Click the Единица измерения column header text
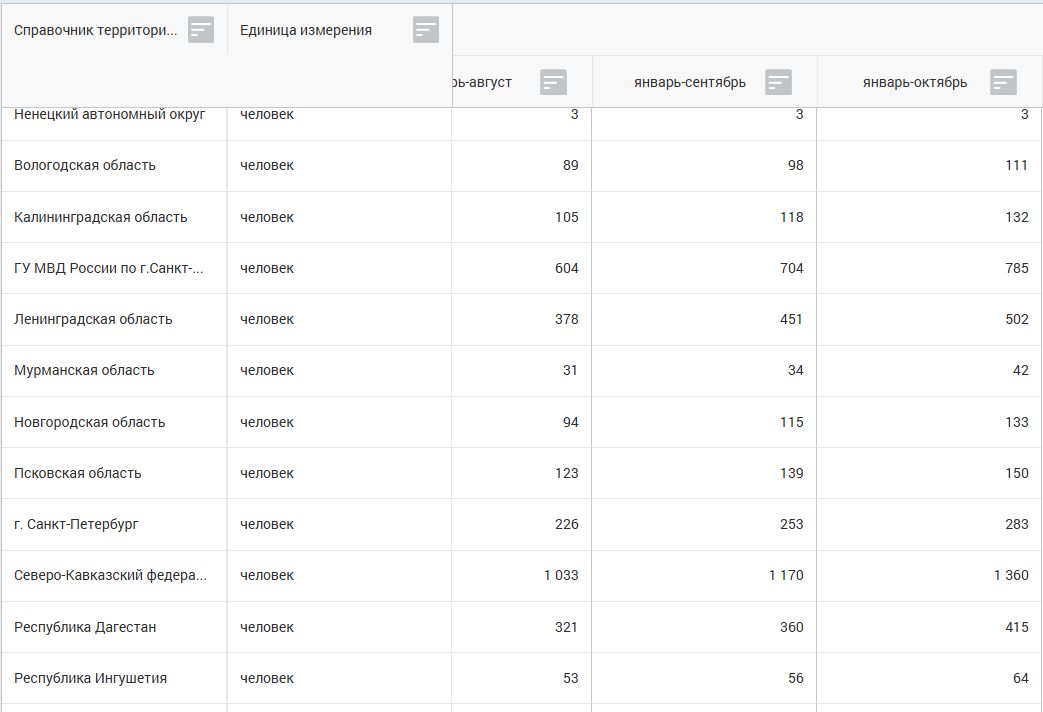This screenshot has width=1043, height=712. click(x=306, y=30)
